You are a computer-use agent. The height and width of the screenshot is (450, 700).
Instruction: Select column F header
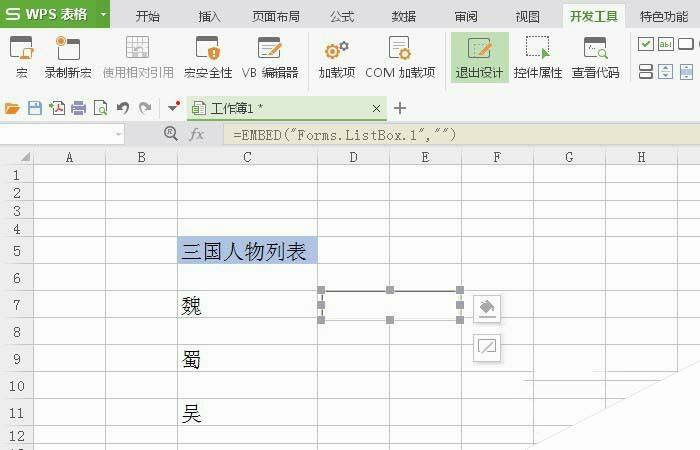(497, 157)
